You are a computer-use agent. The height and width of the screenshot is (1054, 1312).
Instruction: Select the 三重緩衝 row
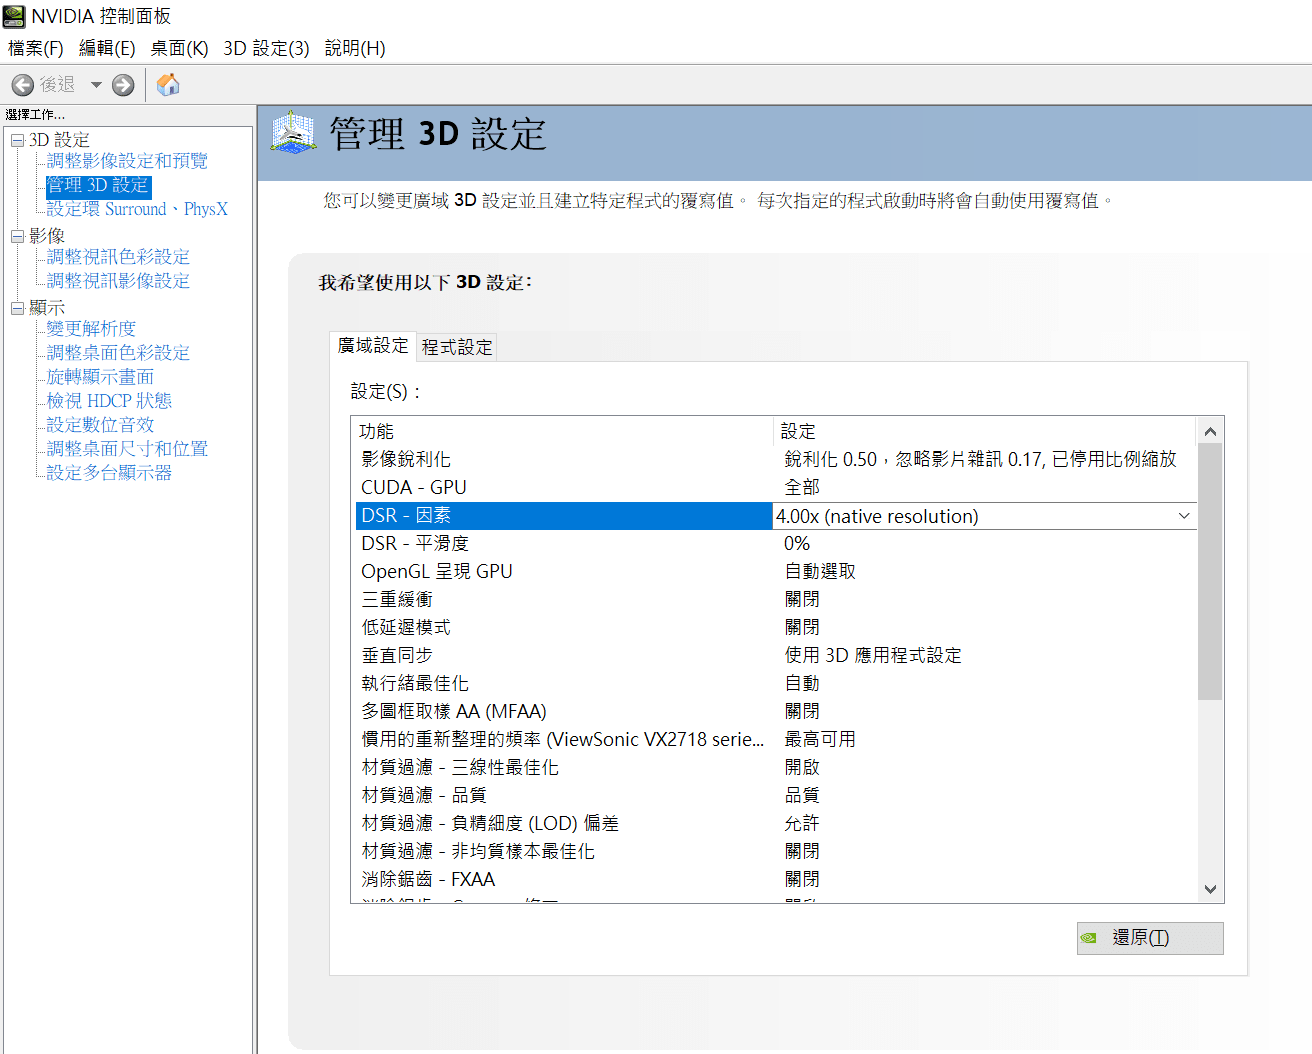[775, 599]
